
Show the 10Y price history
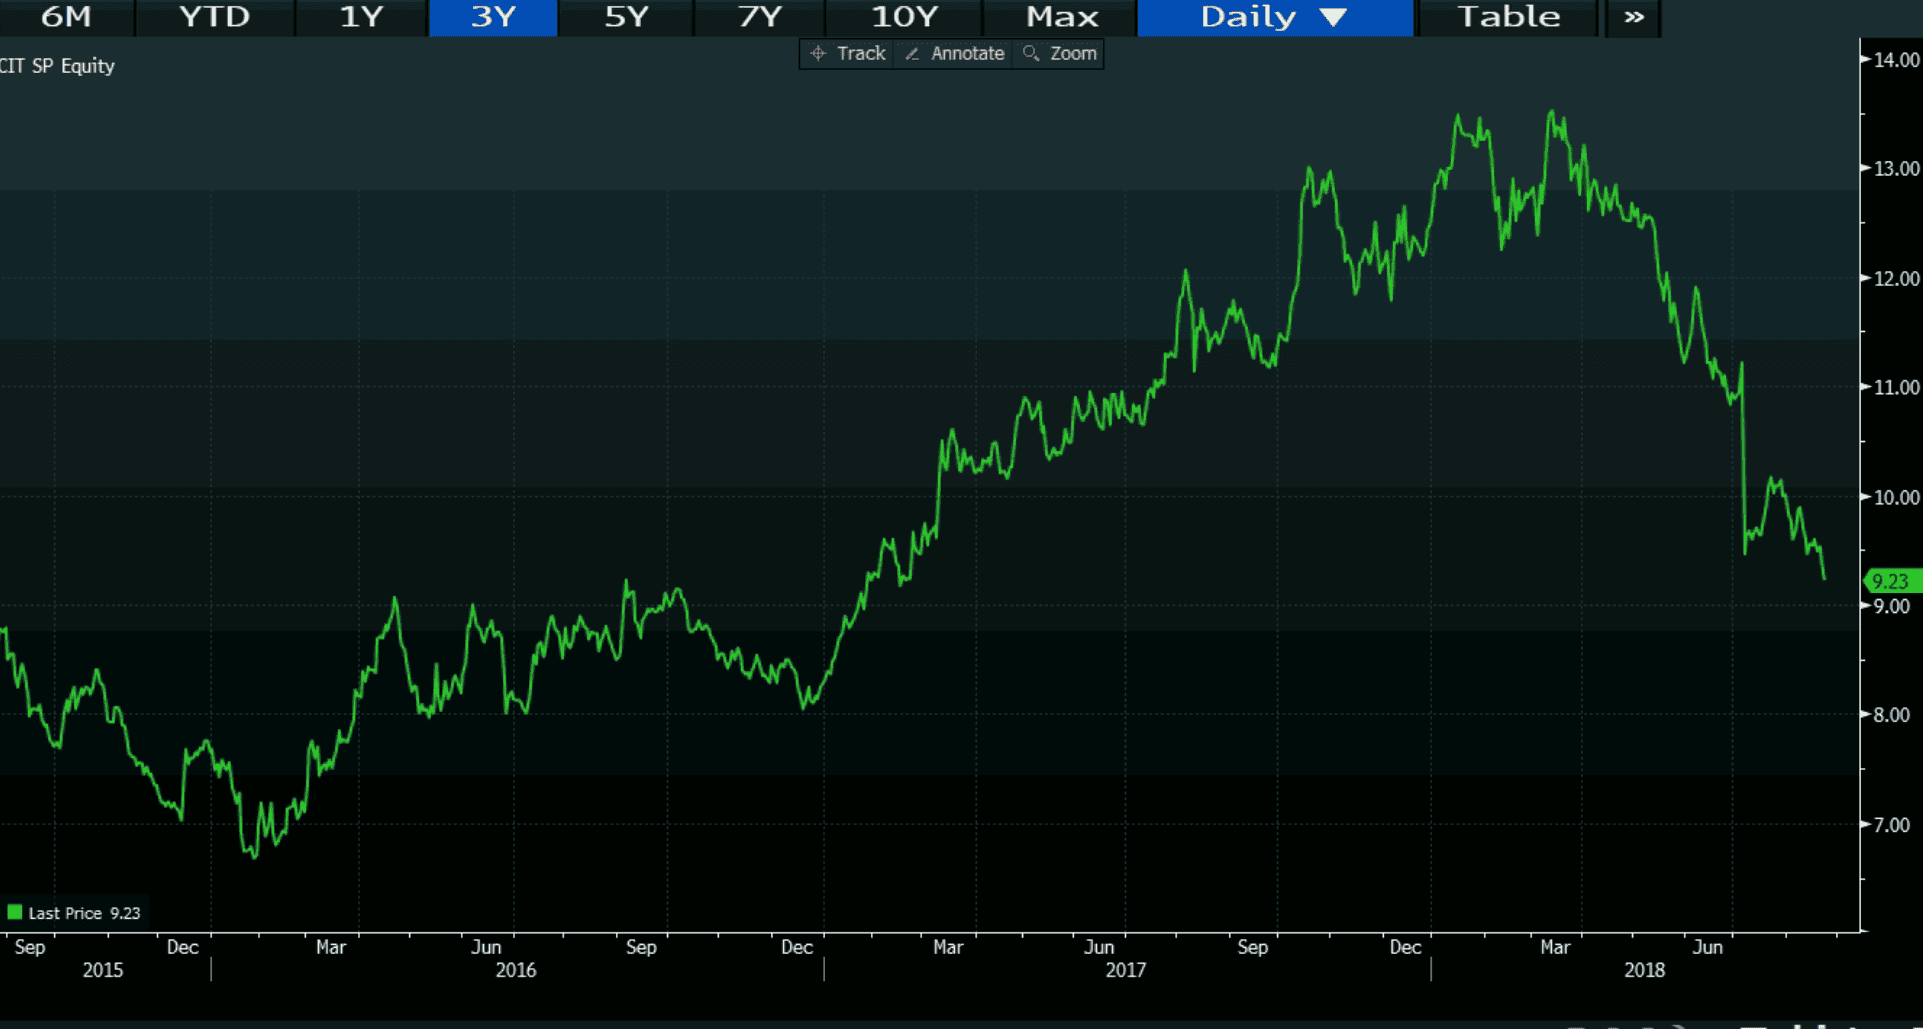(904, 17)
